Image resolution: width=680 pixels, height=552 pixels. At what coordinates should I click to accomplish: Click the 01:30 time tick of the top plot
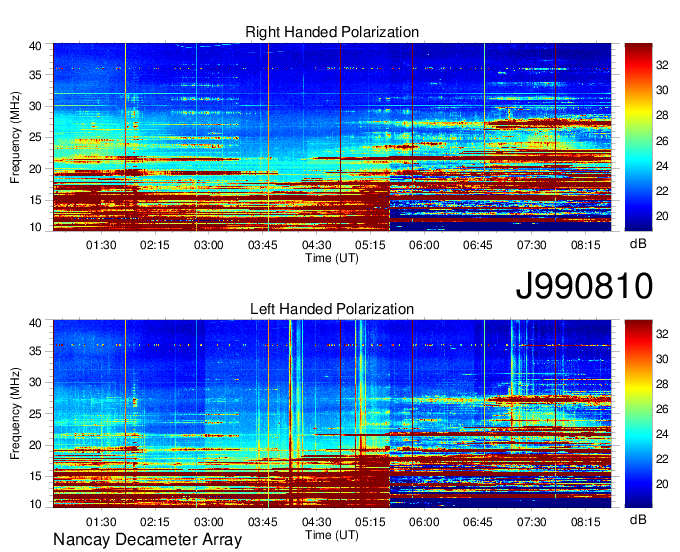pos(101,245)
